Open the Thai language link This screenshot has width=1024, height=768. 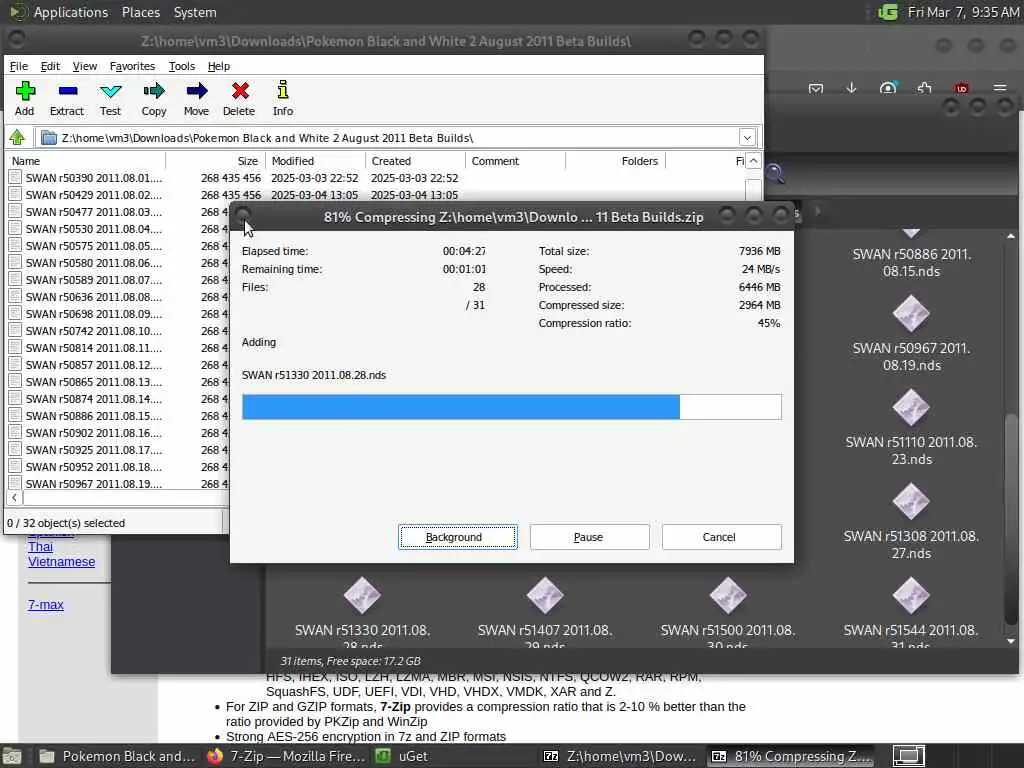tap(40, 547)
